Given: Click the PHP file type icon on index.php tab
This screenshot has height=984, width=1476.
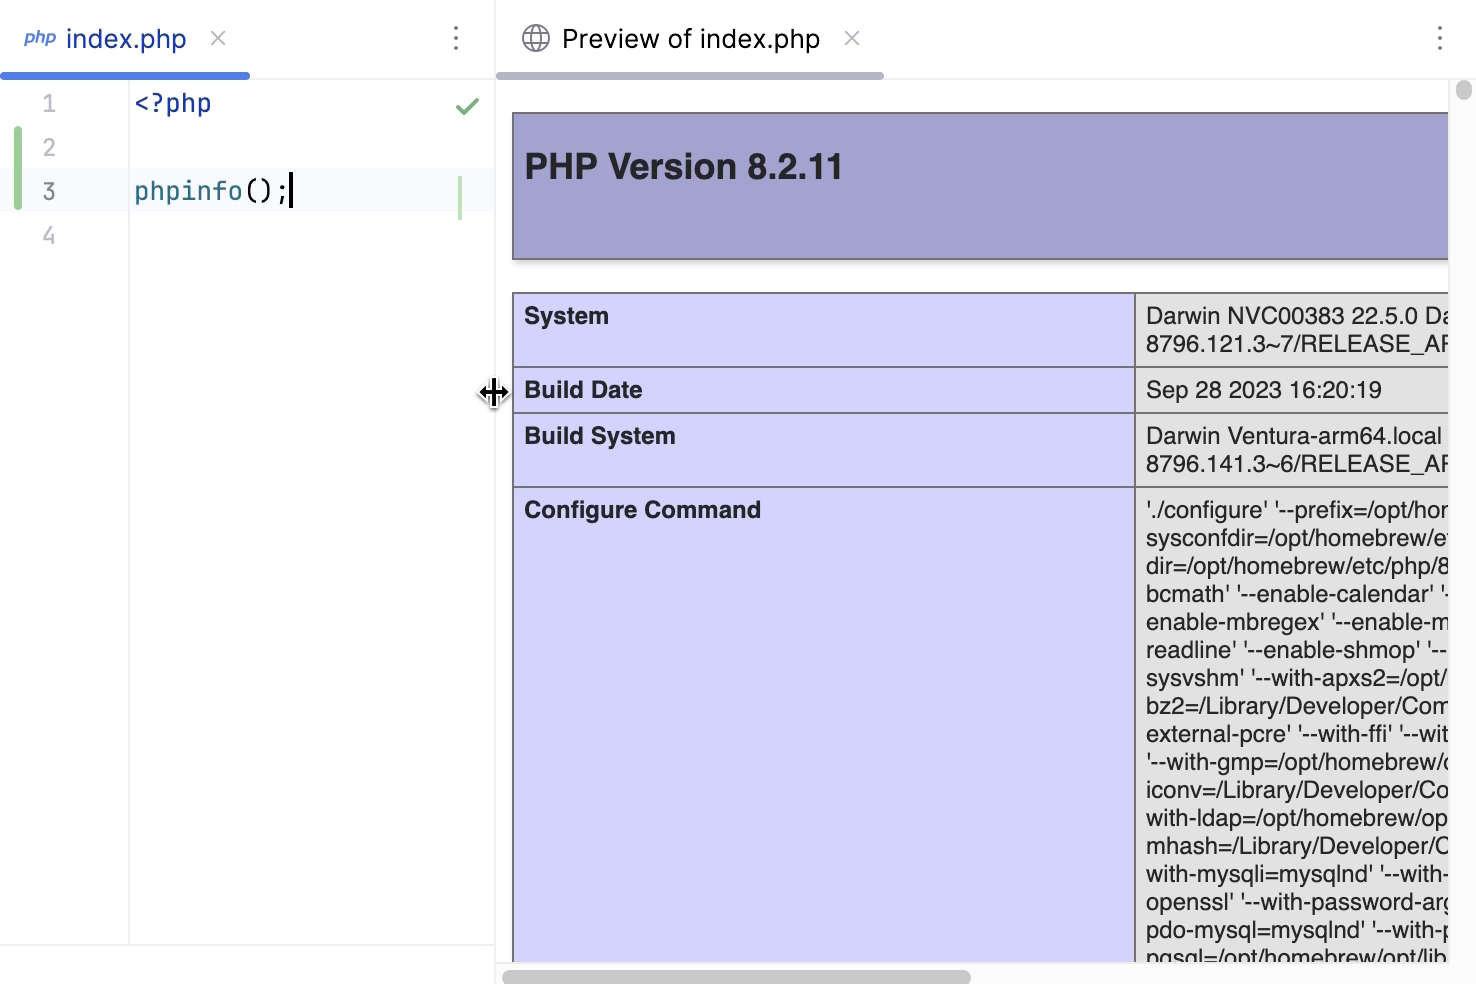Looking at the screenshot, I should pos(40,38).
